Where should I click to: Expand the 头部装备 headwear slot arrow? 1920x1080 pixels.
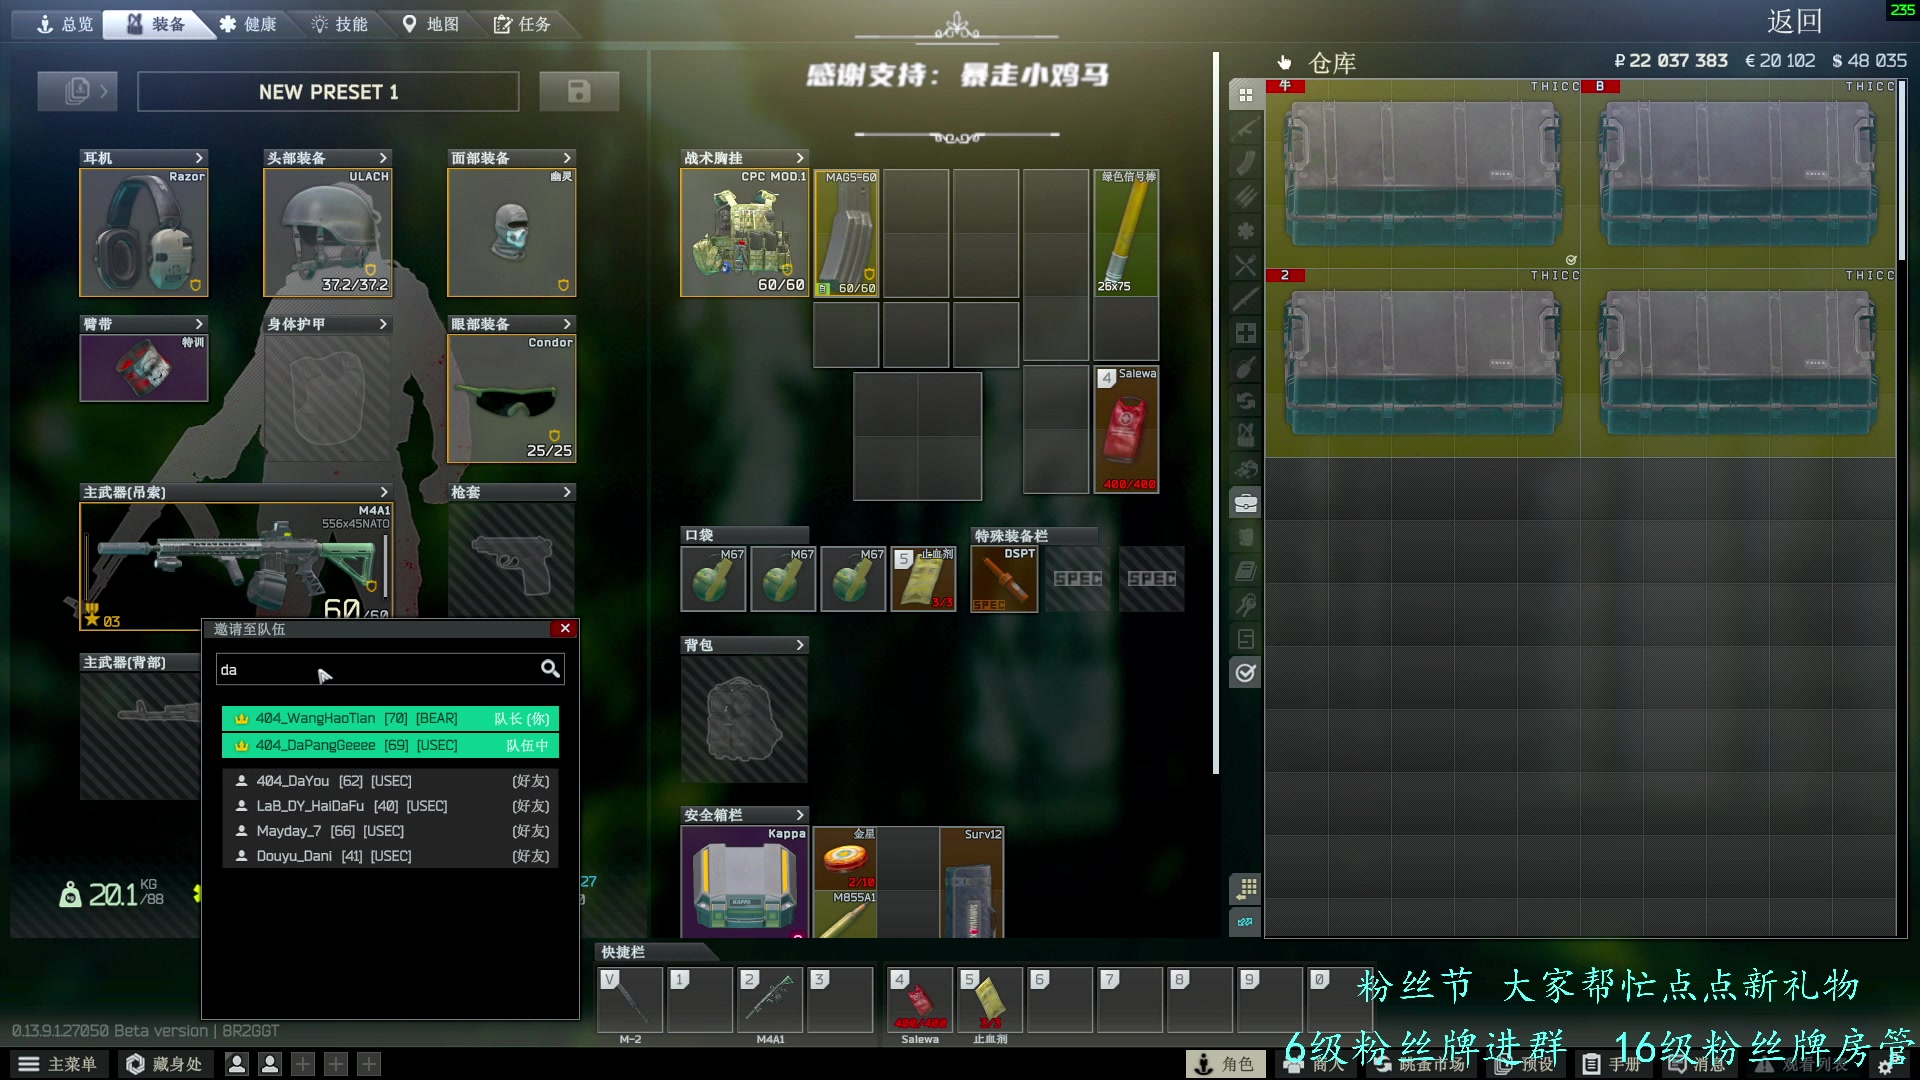coord(383,158)
